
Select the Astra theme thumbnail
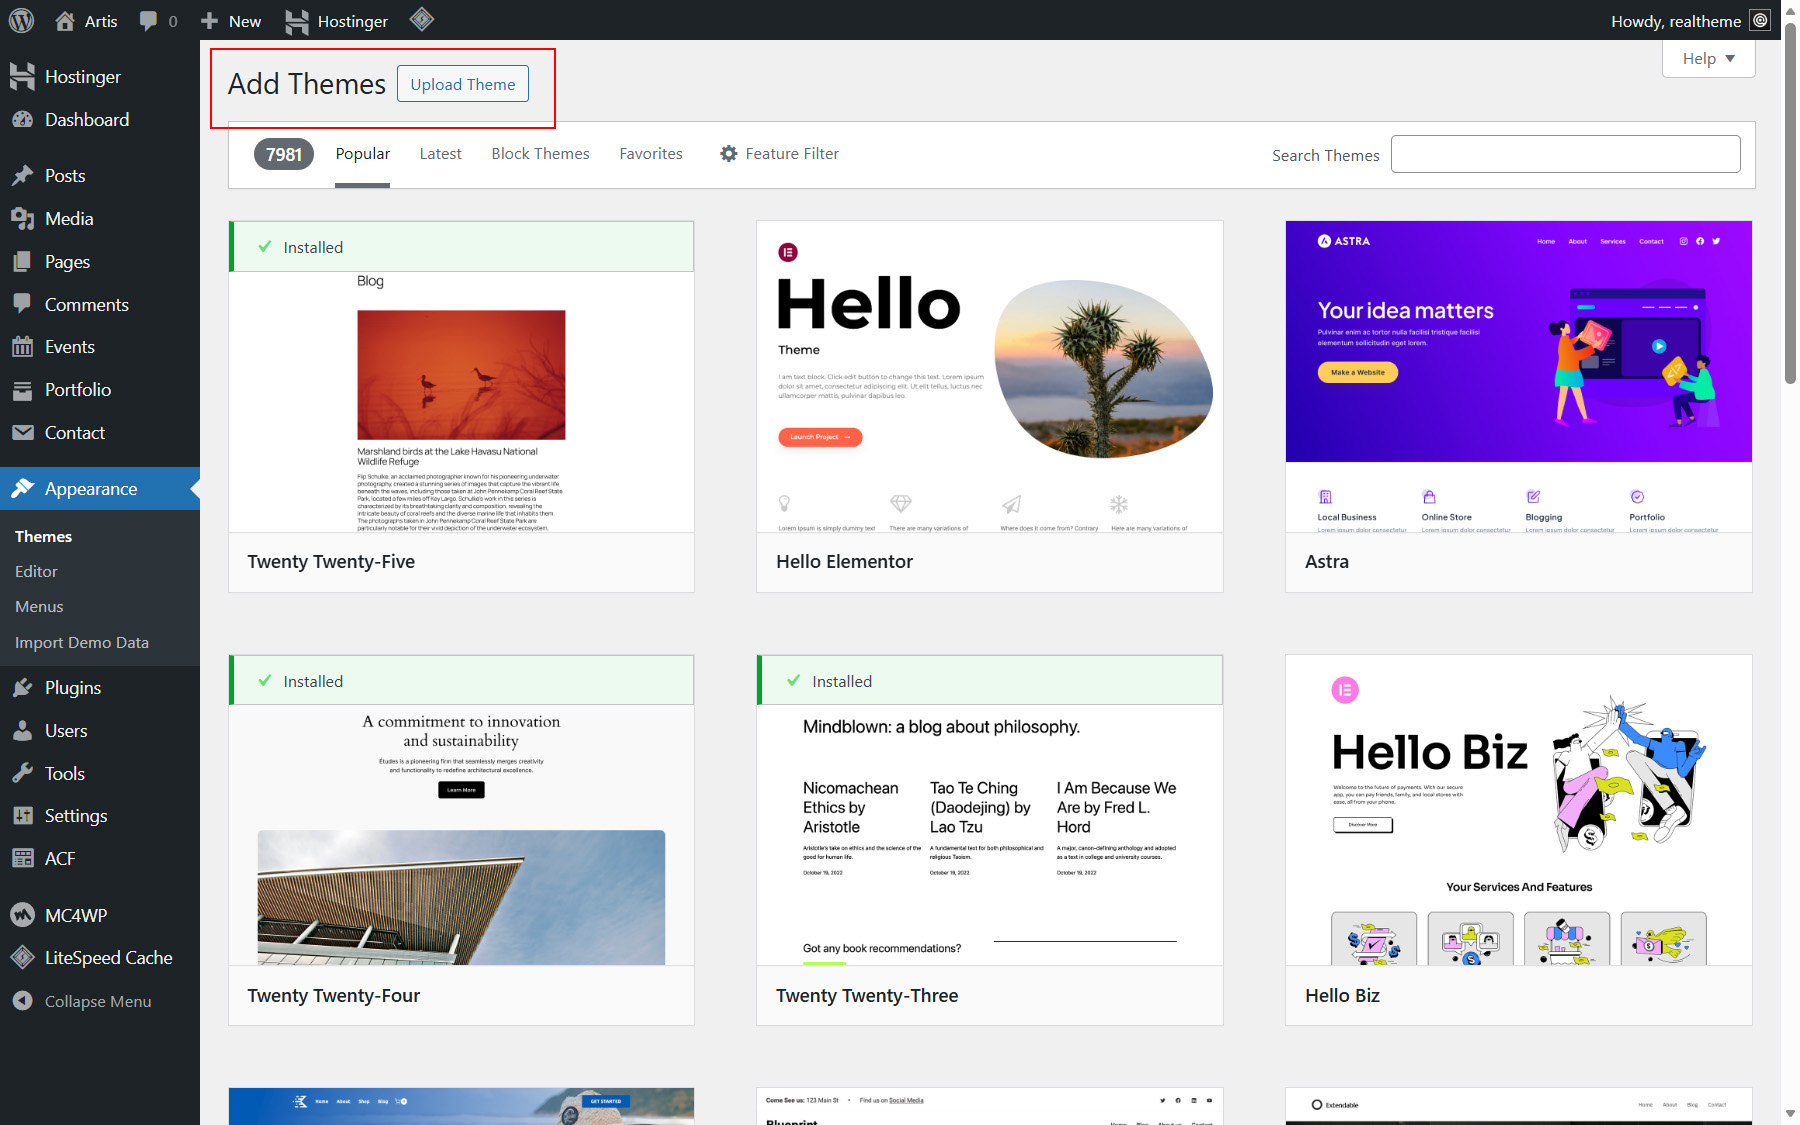(1518, 377)
